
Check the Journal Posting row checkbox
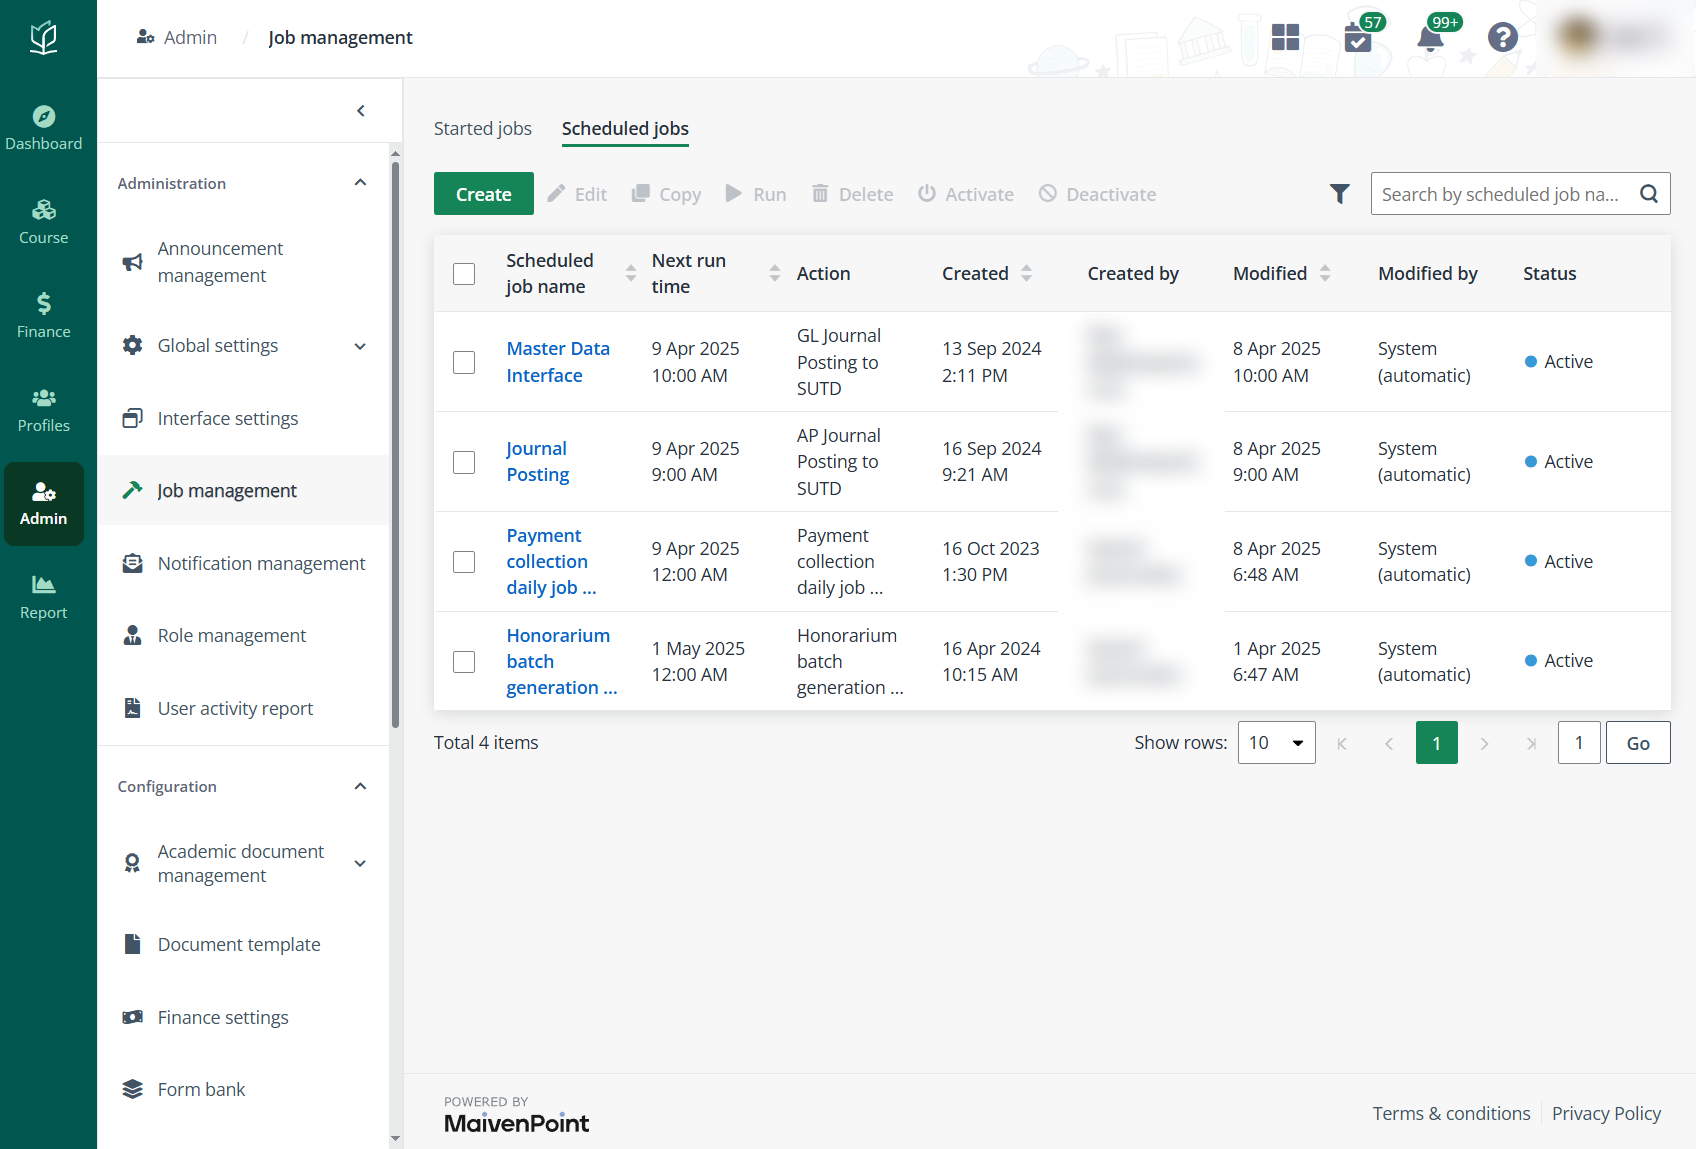(464, 462)
